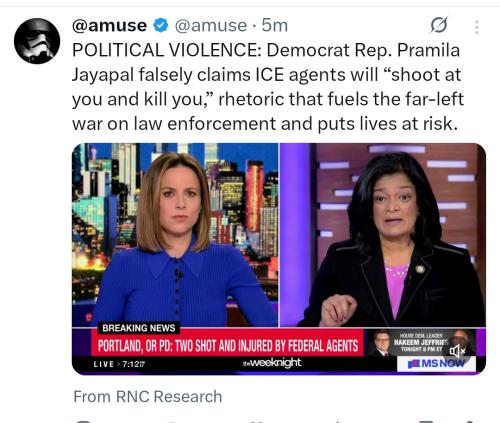Click the BREAKING NEWS label in video
500x423 pixels.
coord(139,328)
